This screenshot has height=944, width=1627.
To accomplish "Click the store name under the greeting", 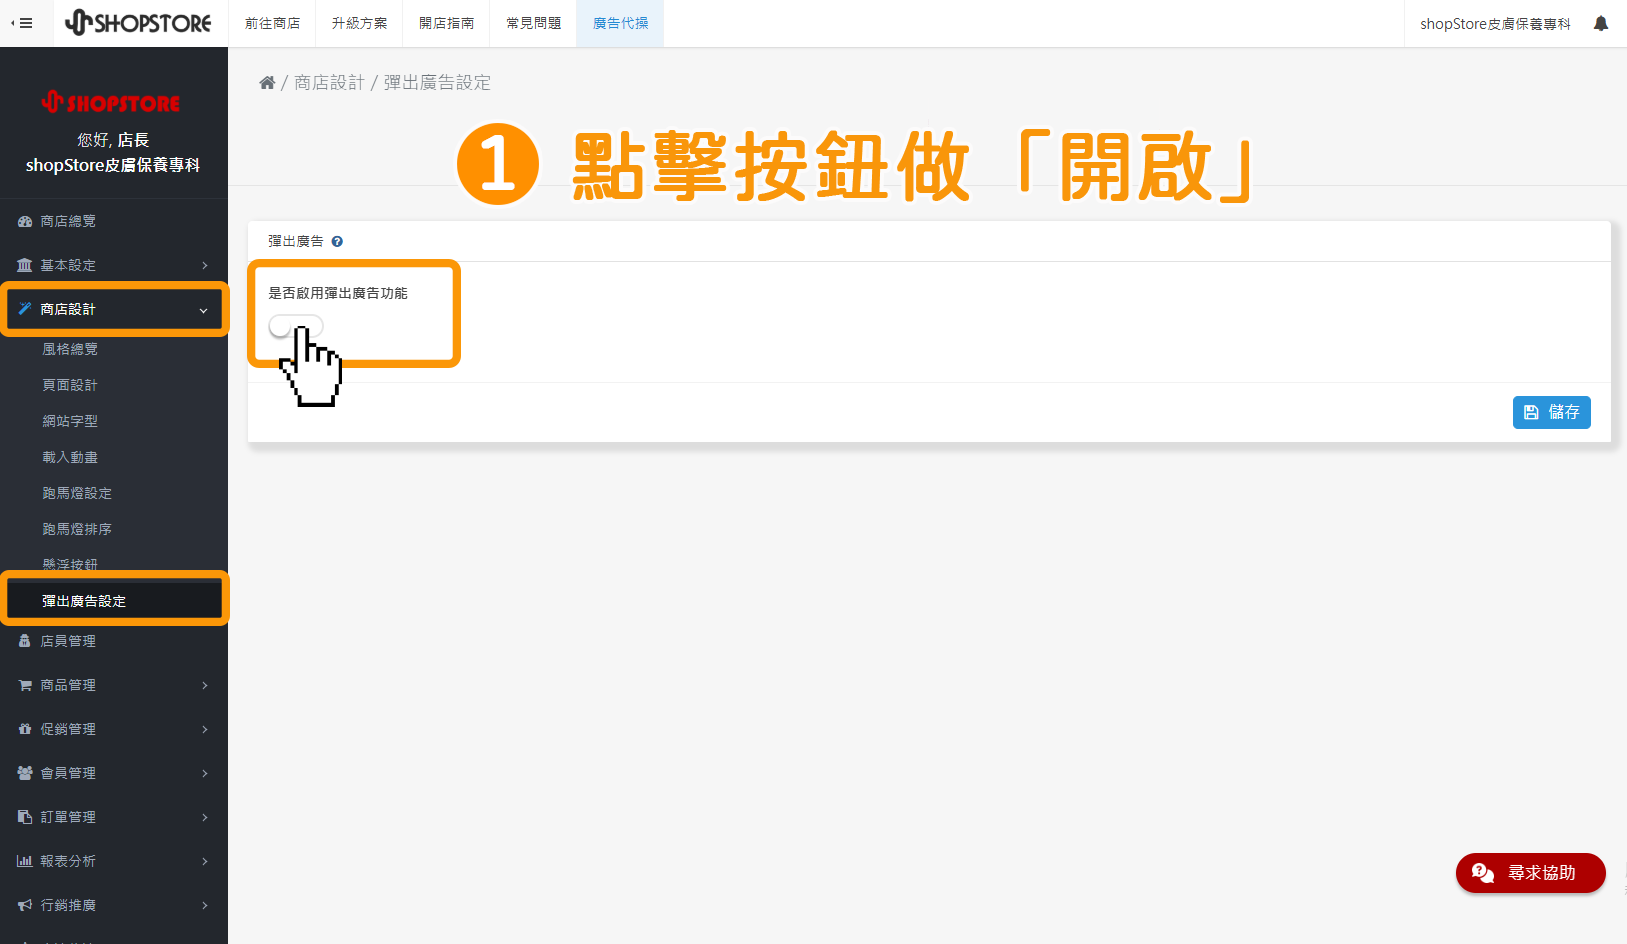I will pos(113,165).
